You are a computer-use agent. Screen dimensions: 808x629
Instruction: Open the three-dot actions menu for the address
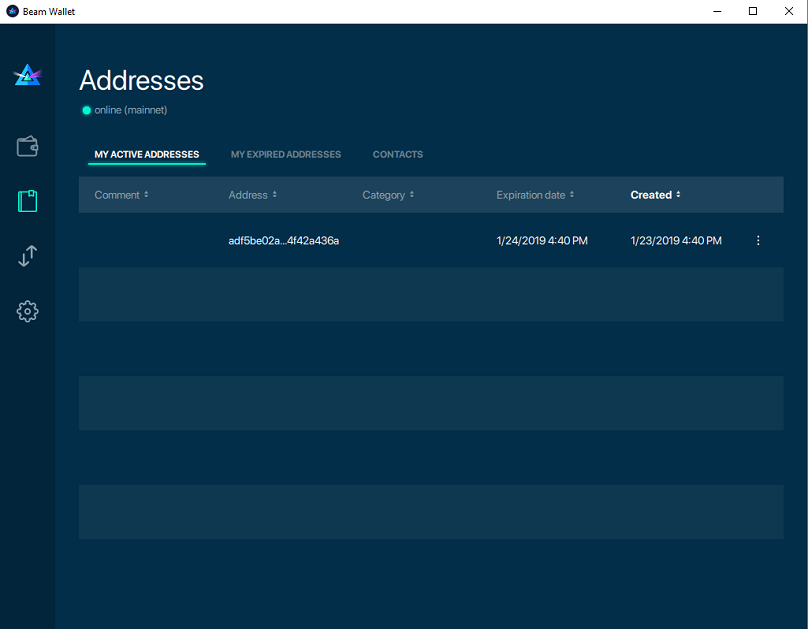click(x=758, y=240)
